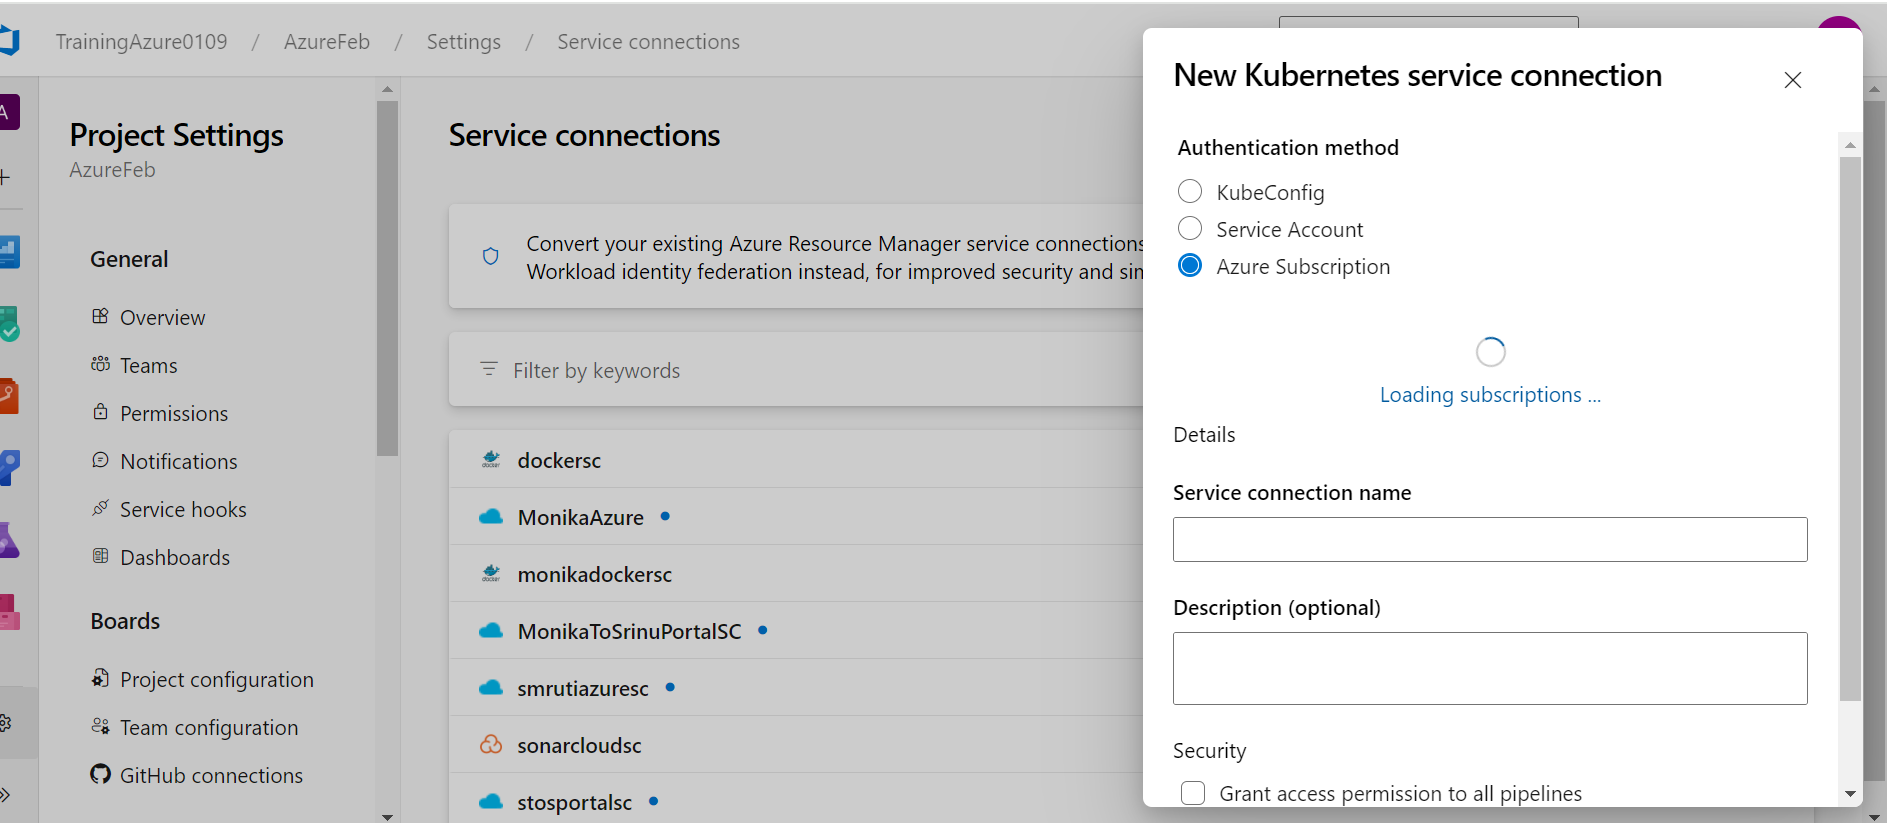Click the dialog panel scrollbar down arrow
Screen dimensions: 1887x823
click(1850, 794)
